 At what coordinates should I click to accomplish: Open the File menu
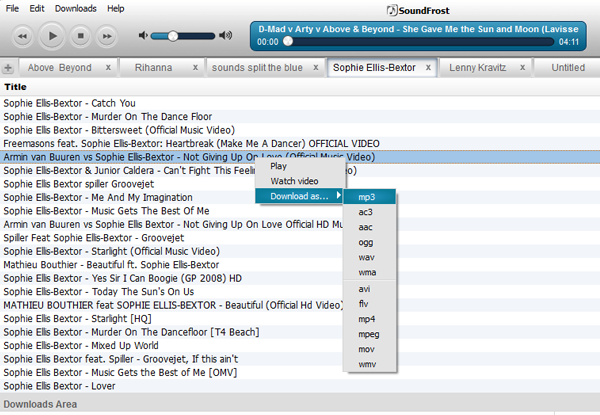[12, 8]
